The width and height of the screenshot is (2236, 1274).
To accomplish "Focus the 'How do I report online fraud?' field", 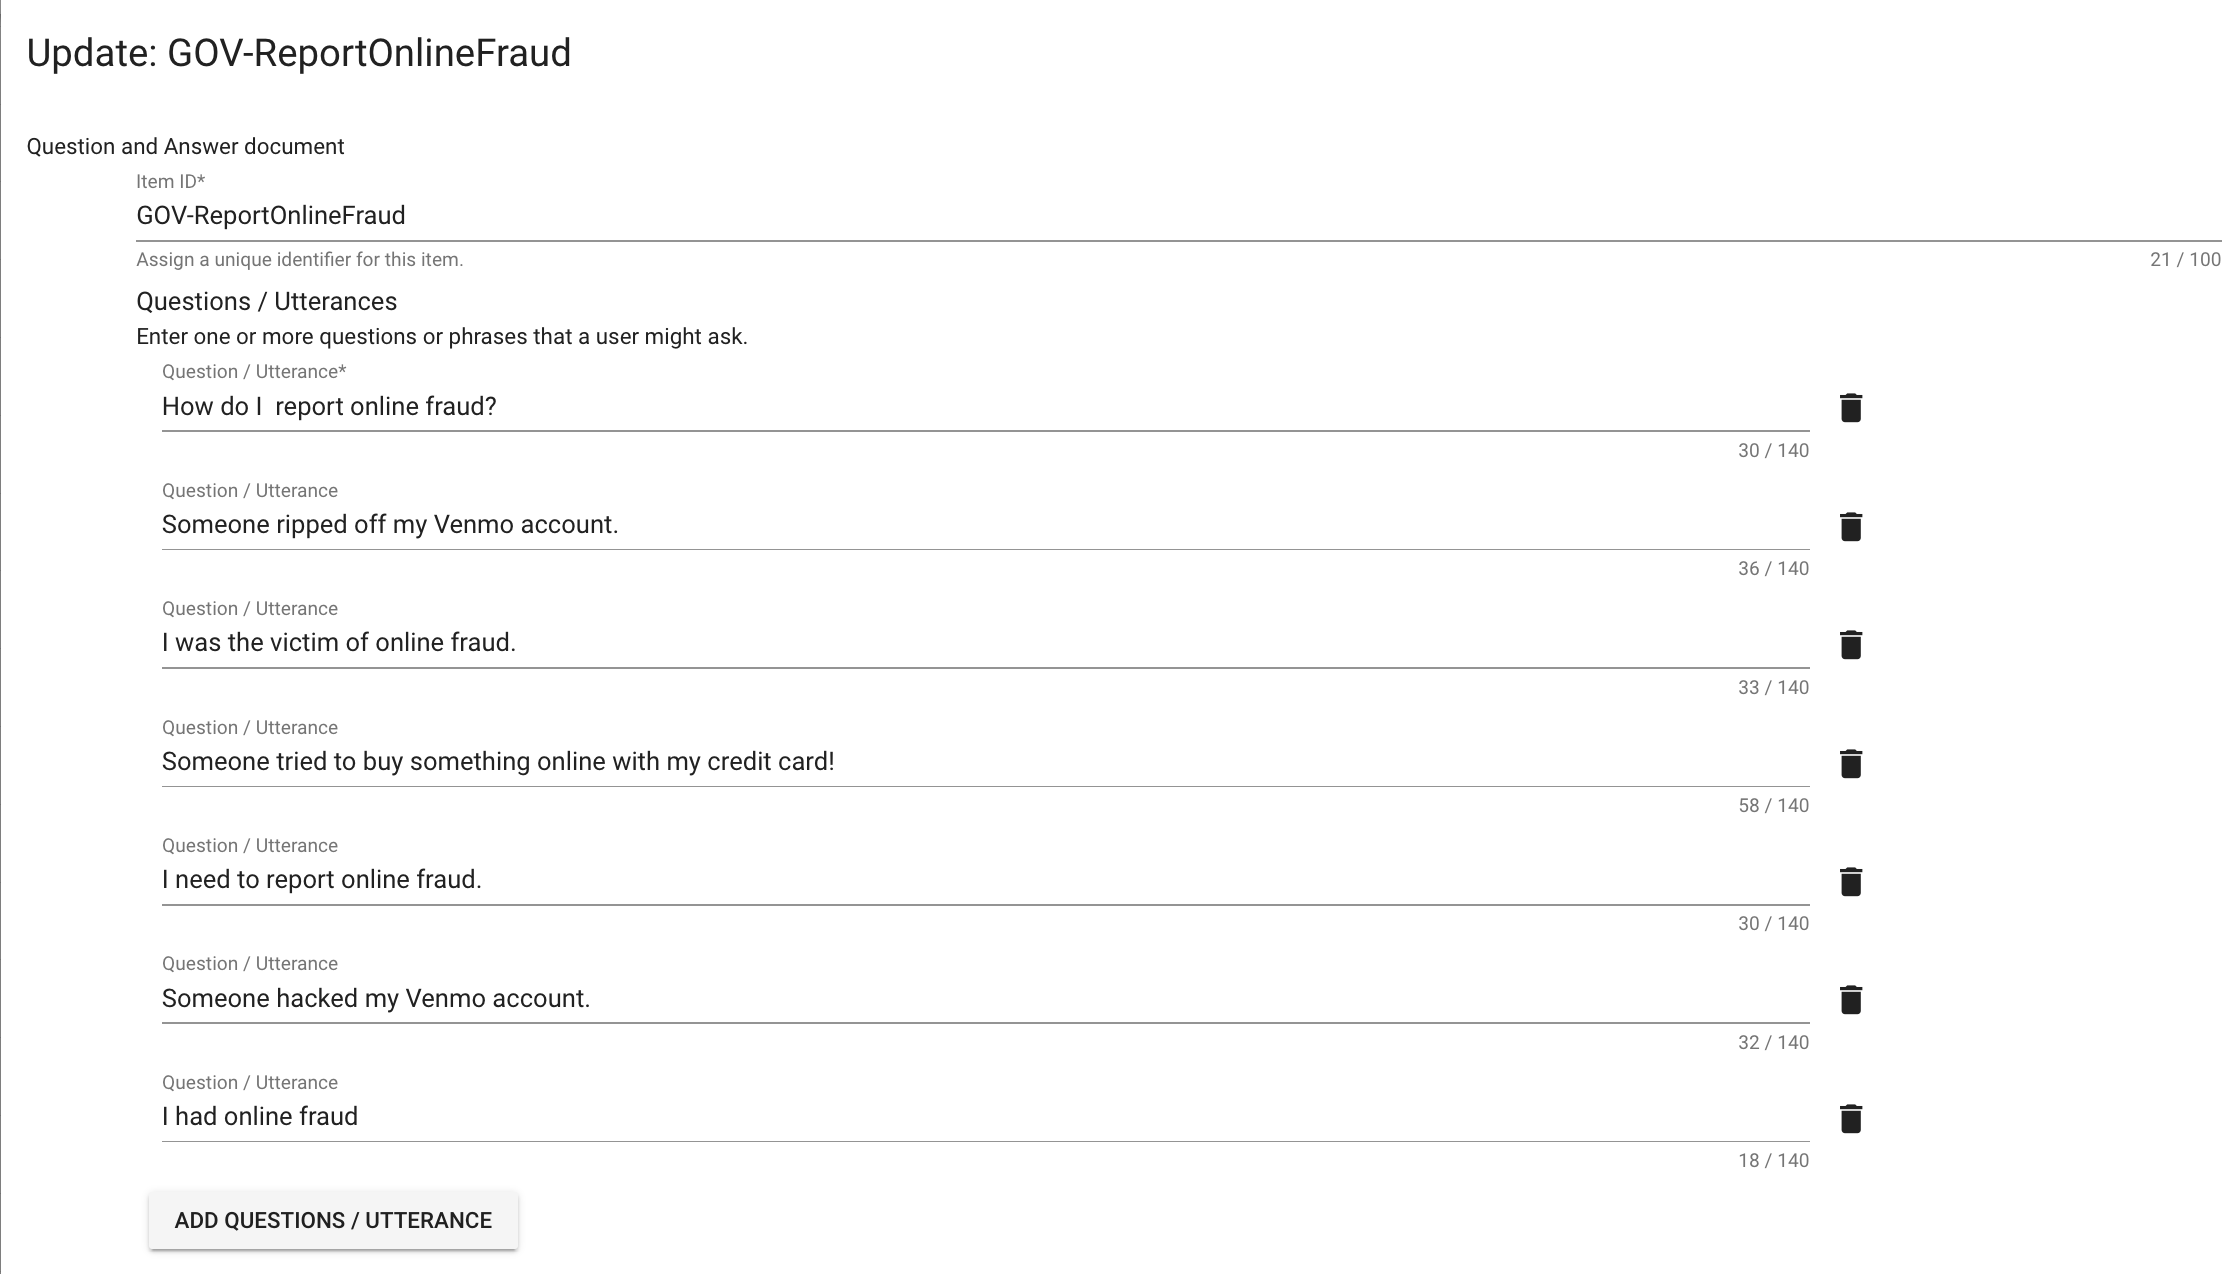I will [985, 407].
